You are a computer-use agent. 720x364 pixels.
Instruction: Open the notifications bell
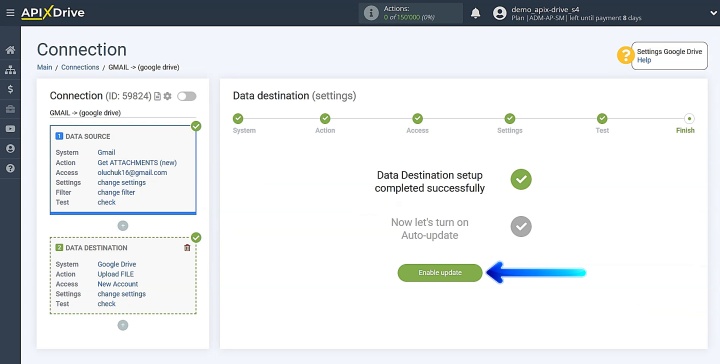(x=476, y=13)
